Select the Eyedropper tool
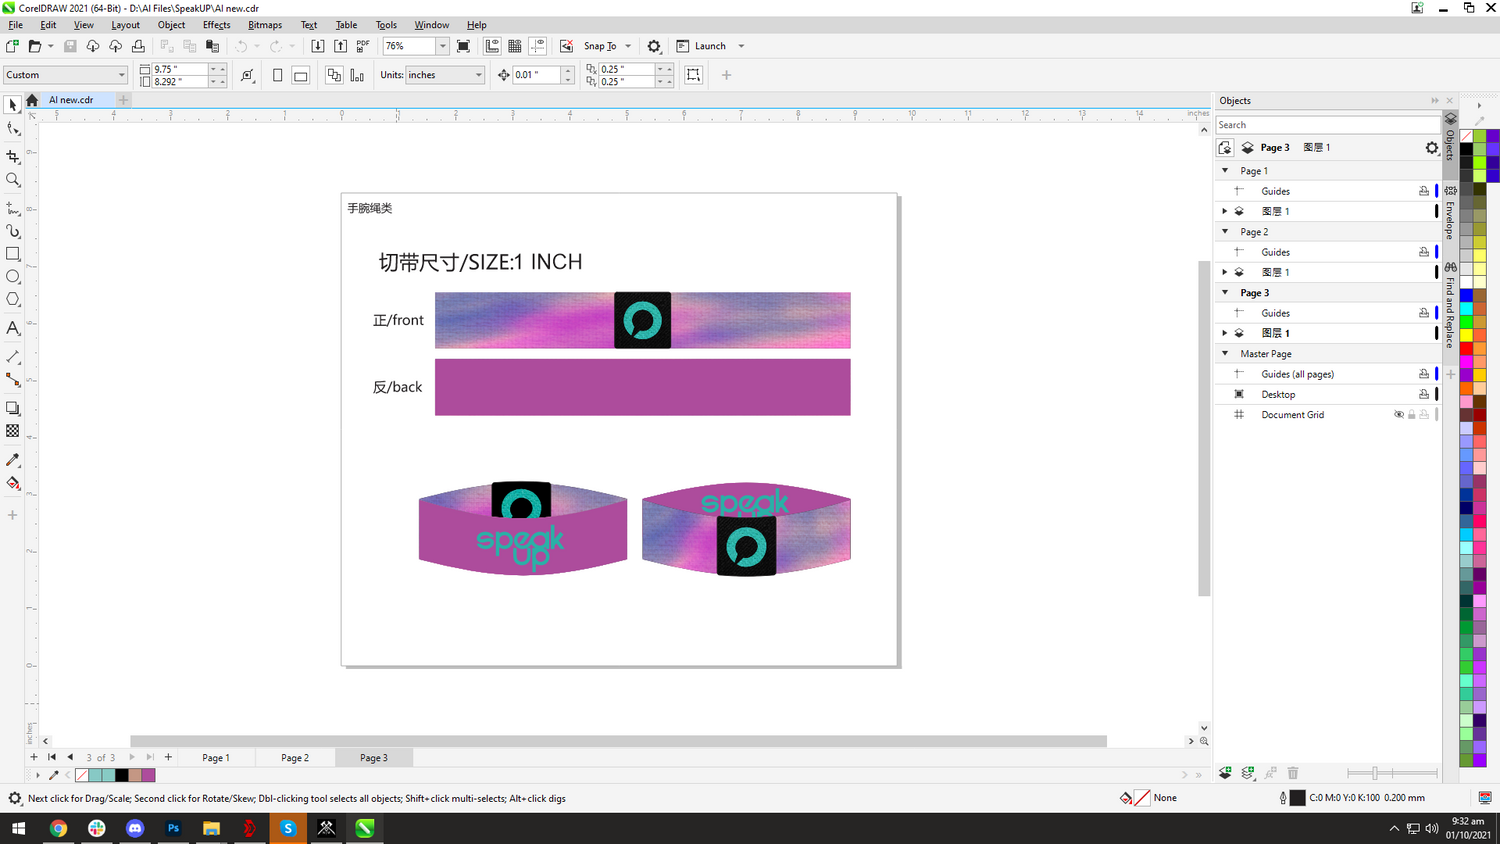Image resolution: width=1500 pixels, height=844 pixels. click(13, 460)
